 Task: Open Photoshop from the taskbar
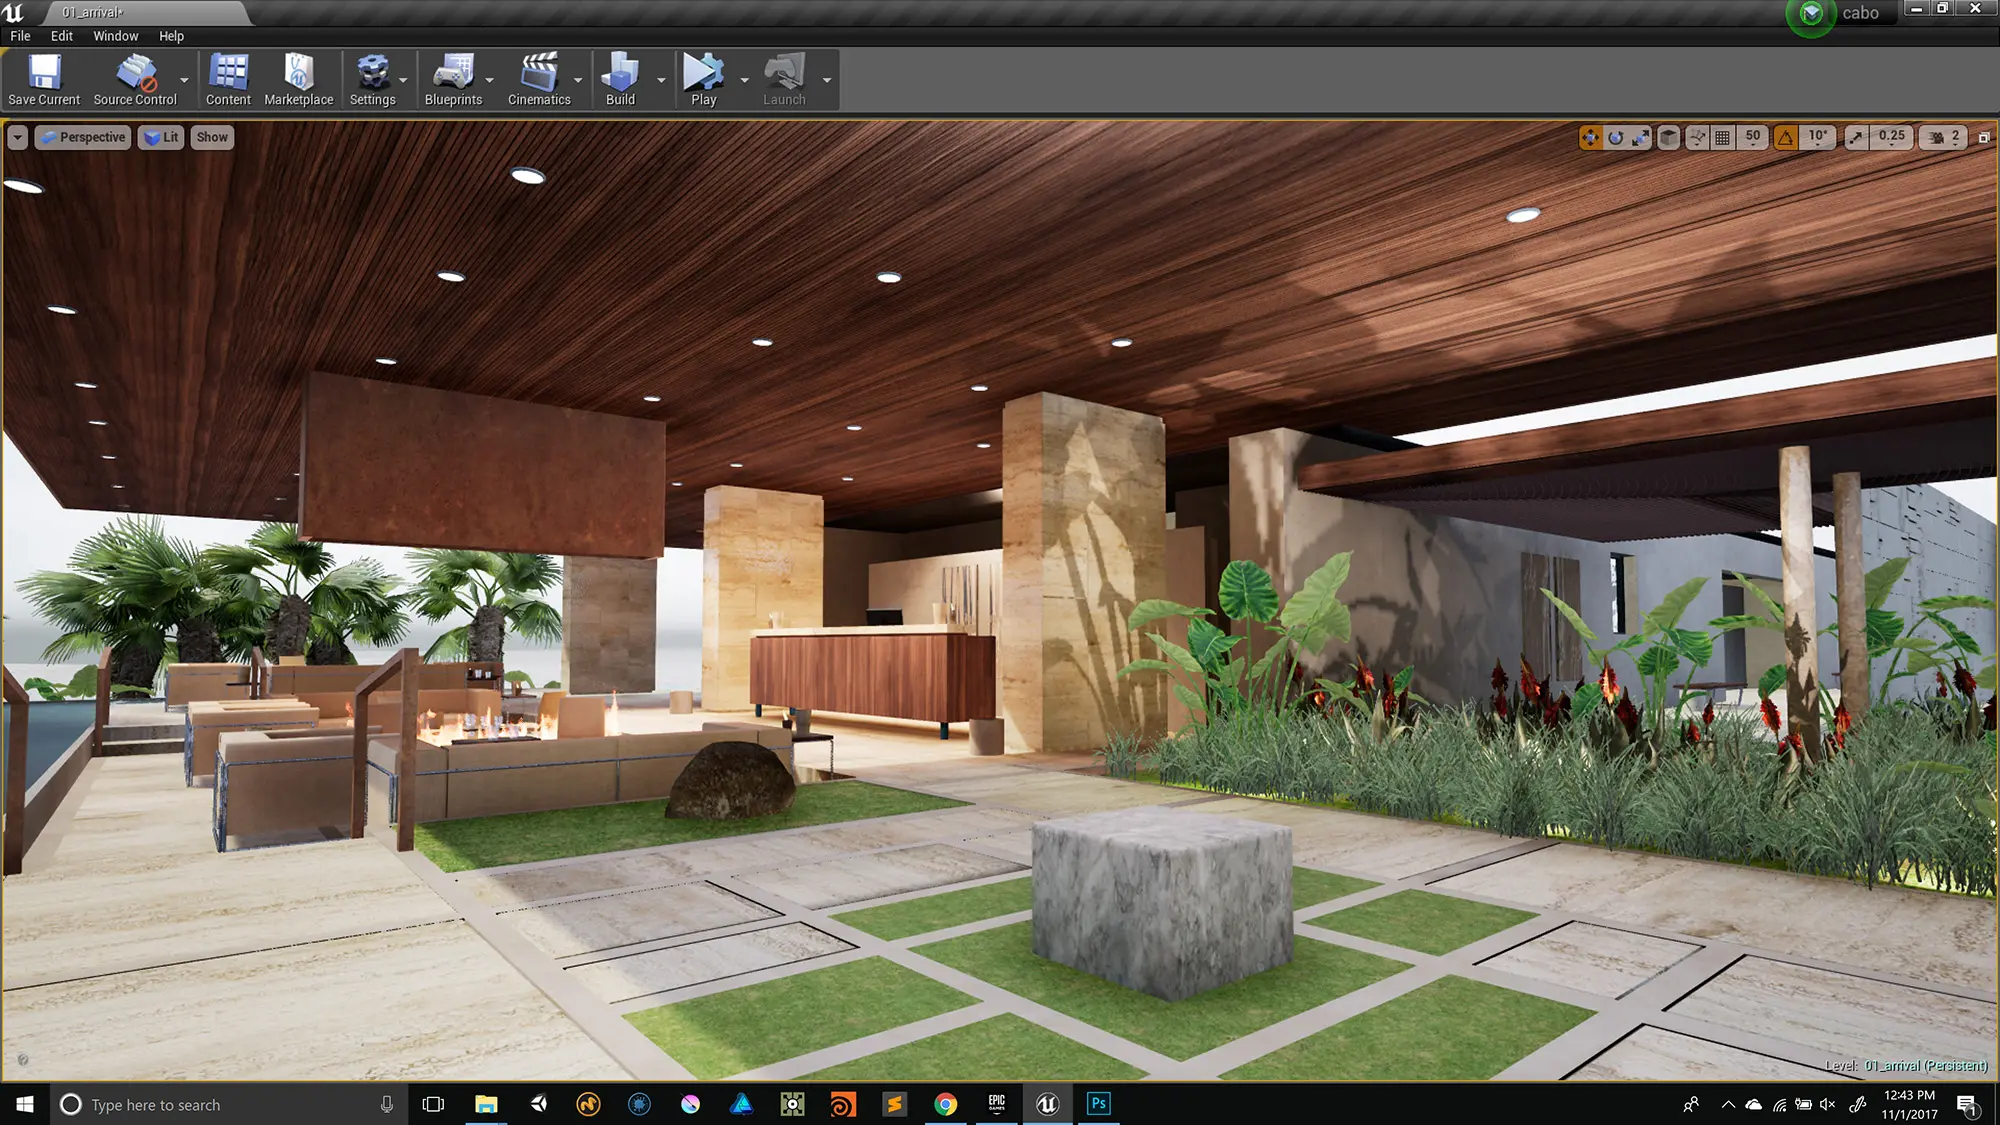(1098, 1104)
